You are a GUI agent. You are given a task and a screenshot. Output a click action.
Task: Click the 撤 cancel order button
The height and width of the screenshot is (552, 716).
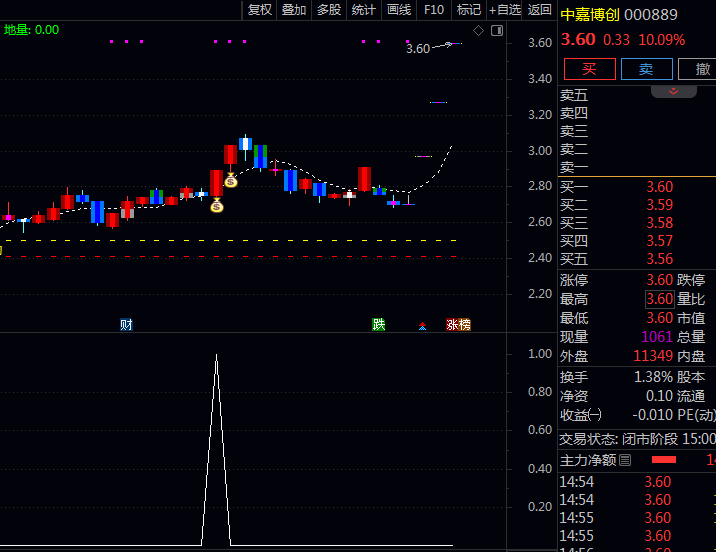pos(699,69)
